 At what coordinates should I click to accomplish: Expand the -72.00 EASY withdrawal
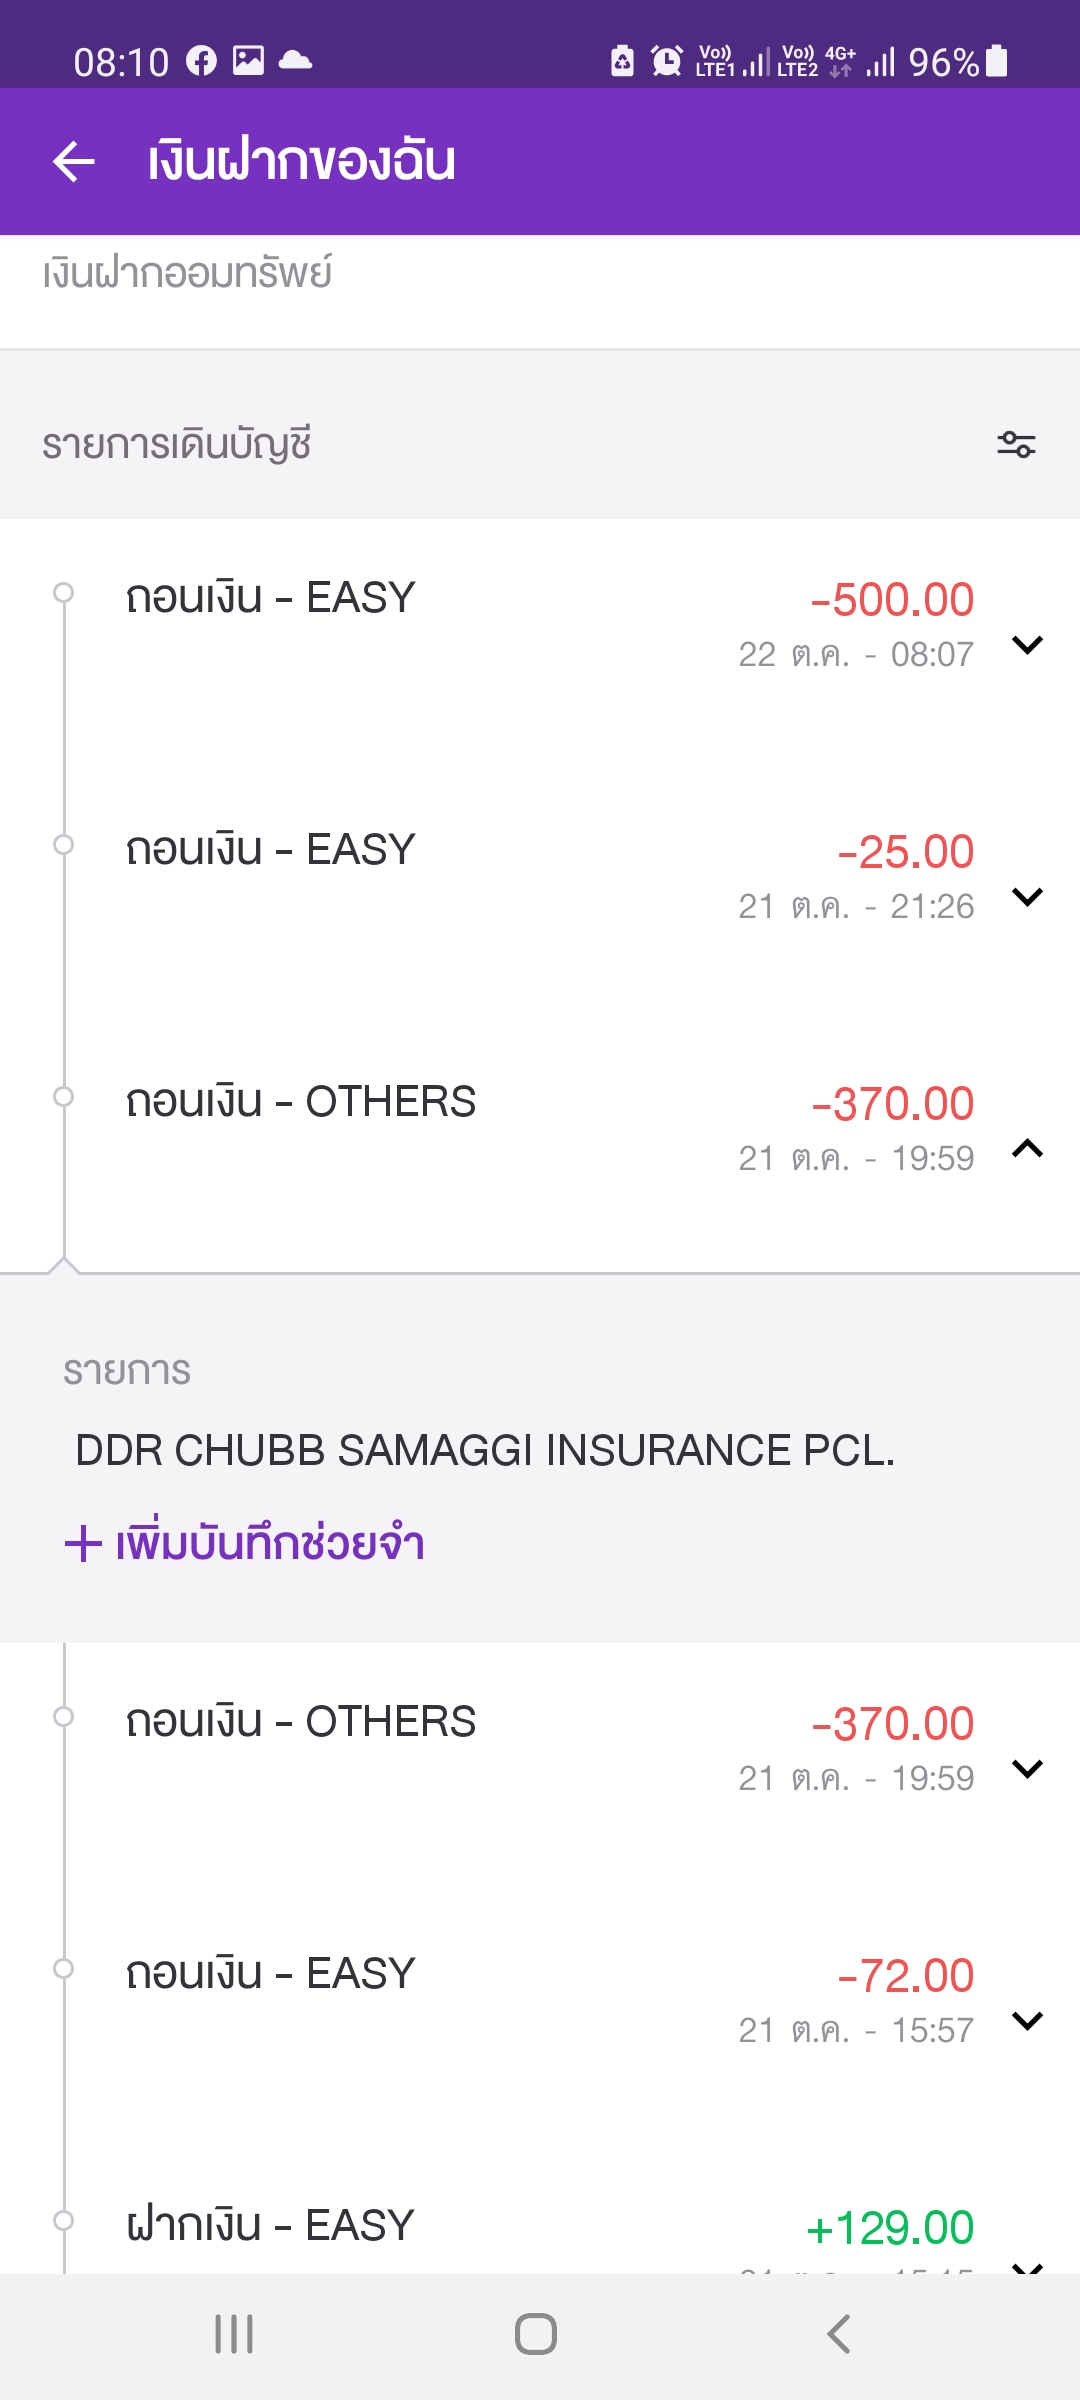[x=1027, y=2021]
